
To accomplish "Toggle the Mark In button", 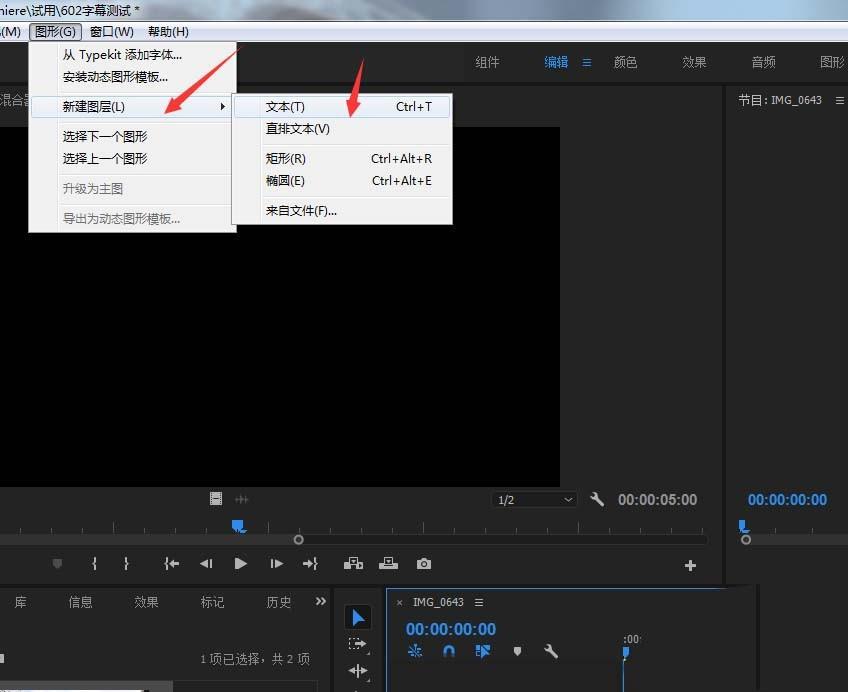I will click(93, 564).
